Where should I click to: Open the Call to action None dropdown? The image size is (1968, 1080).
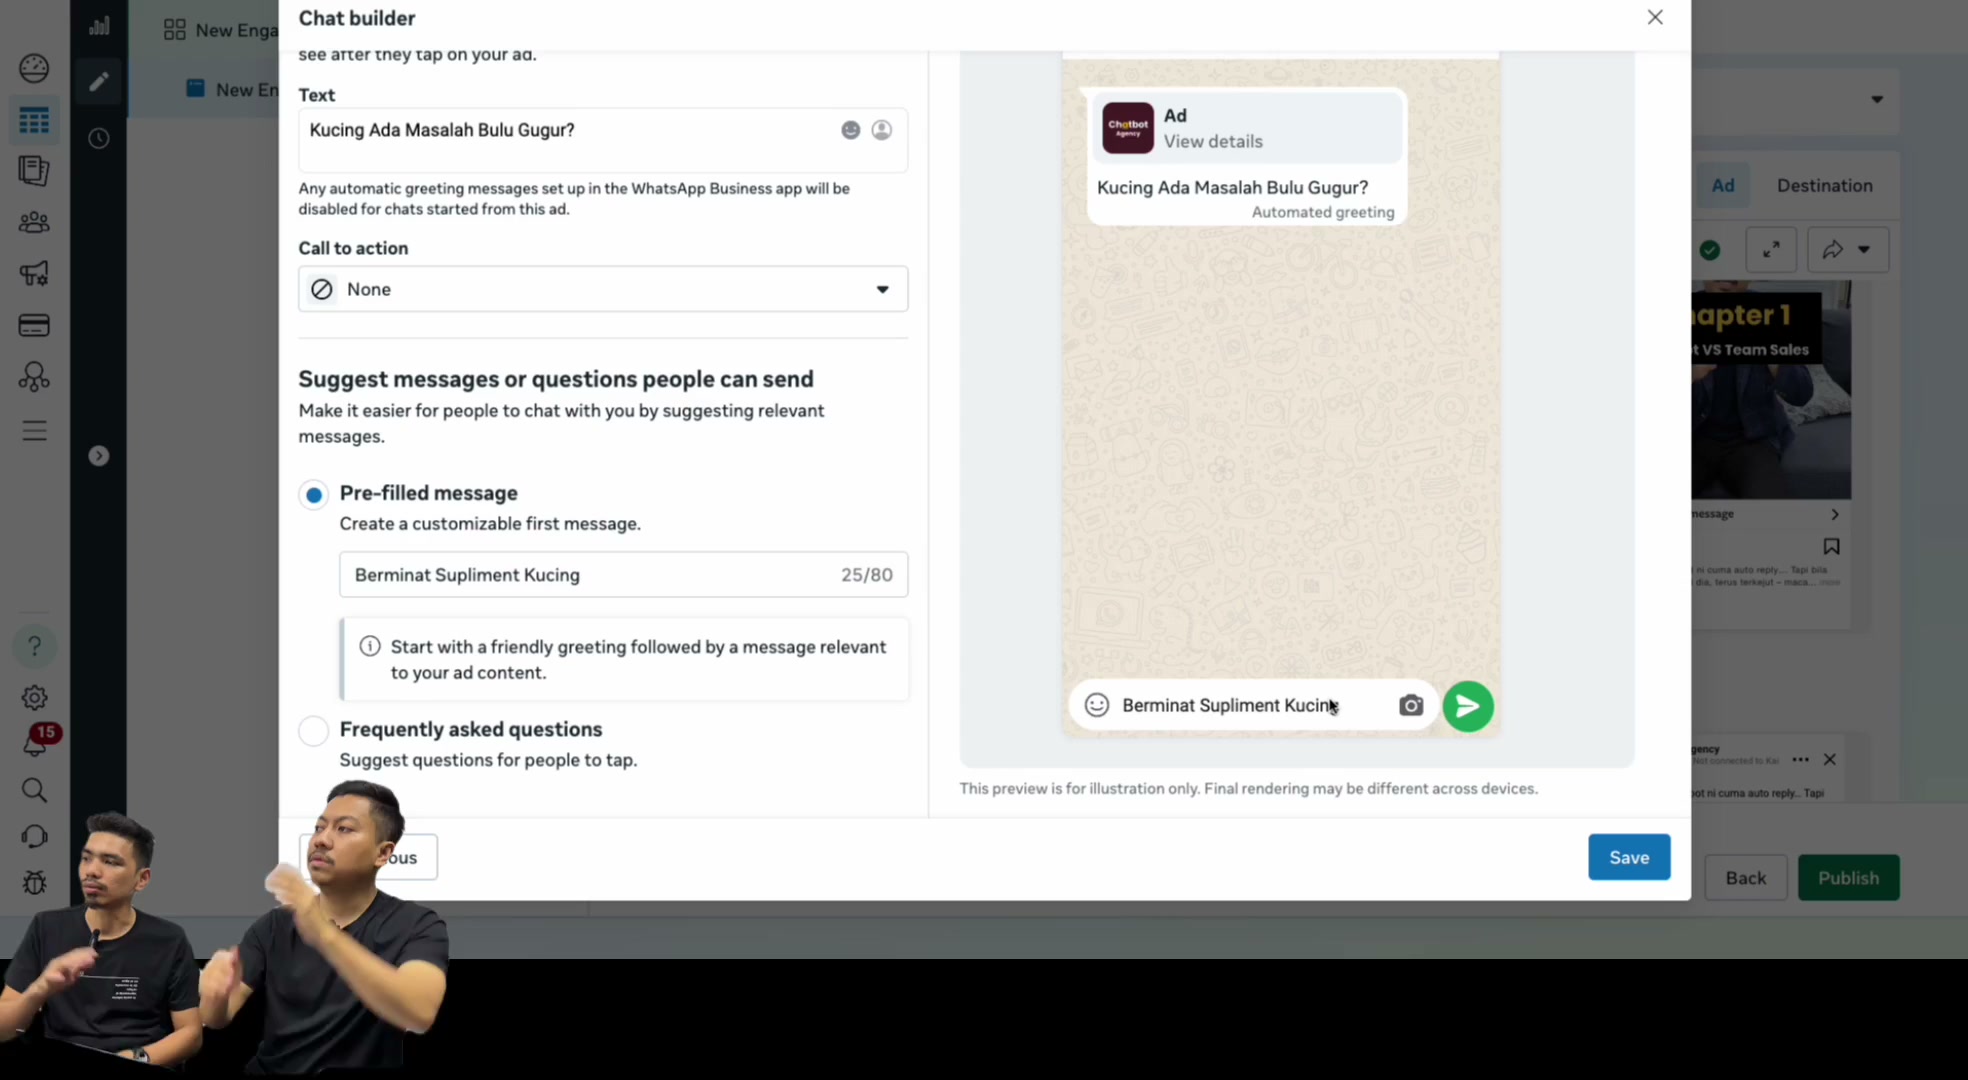click(x=603, y=289)
